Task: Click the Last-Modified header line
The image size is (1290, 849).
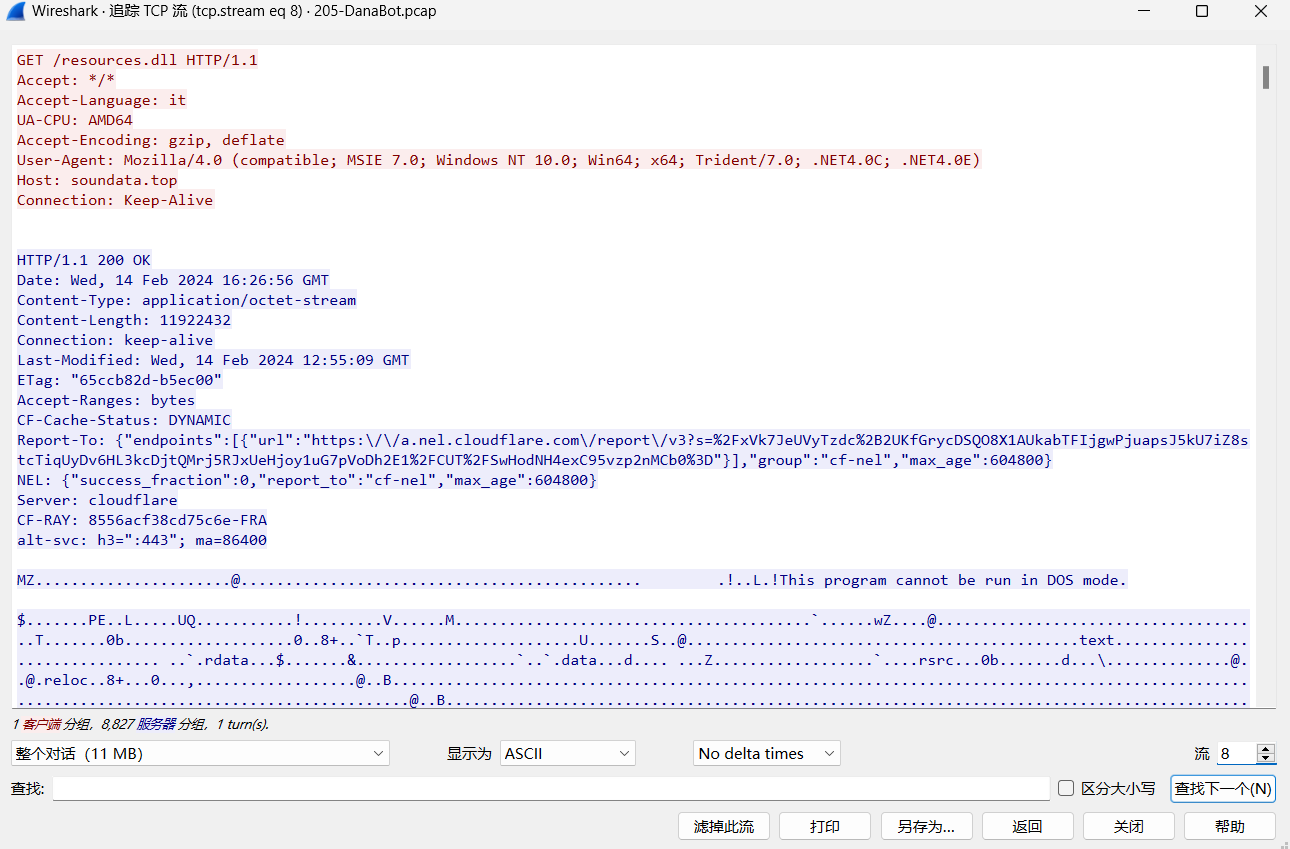Action: coord(213,360)
